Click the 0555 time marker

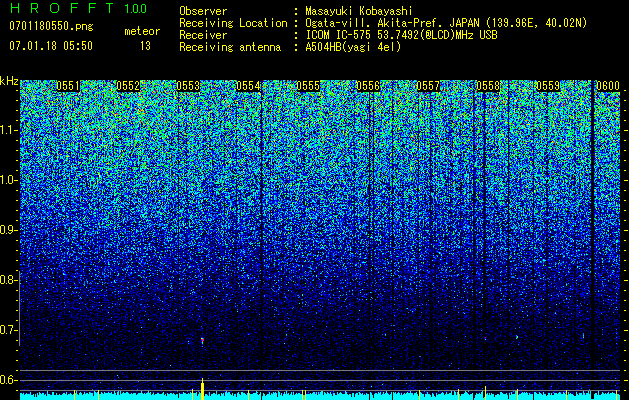point(308,86)
